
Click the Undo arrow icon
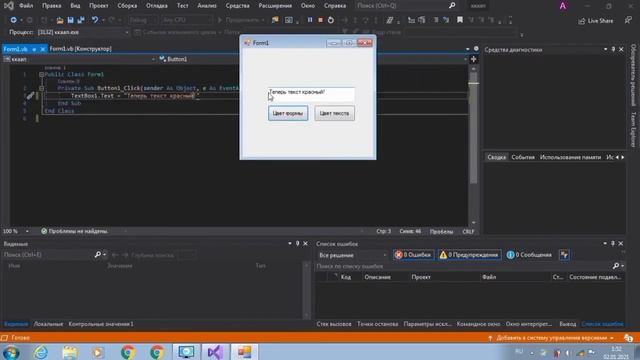(95, 20)
